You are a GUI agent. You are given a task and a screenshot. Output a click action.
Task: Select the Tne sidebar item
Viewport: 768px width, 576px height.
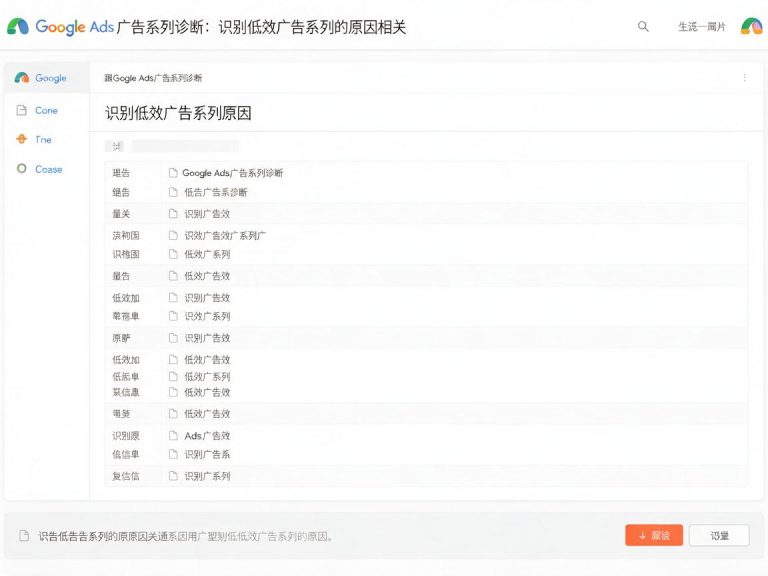tap(43, 140)
